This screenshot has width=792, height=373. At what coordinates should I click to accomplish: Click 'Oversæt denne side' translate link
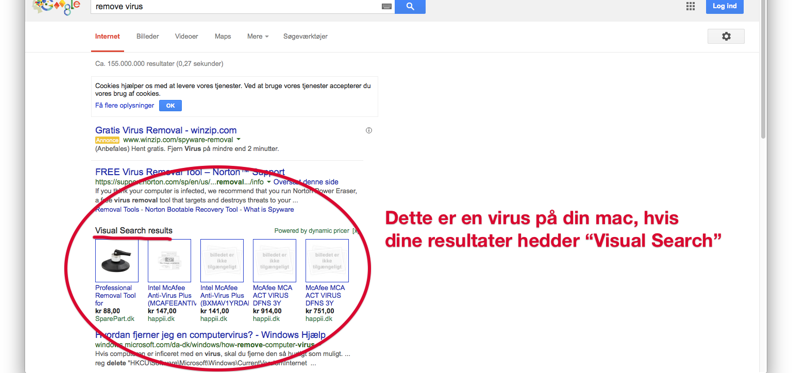(306, 182)
